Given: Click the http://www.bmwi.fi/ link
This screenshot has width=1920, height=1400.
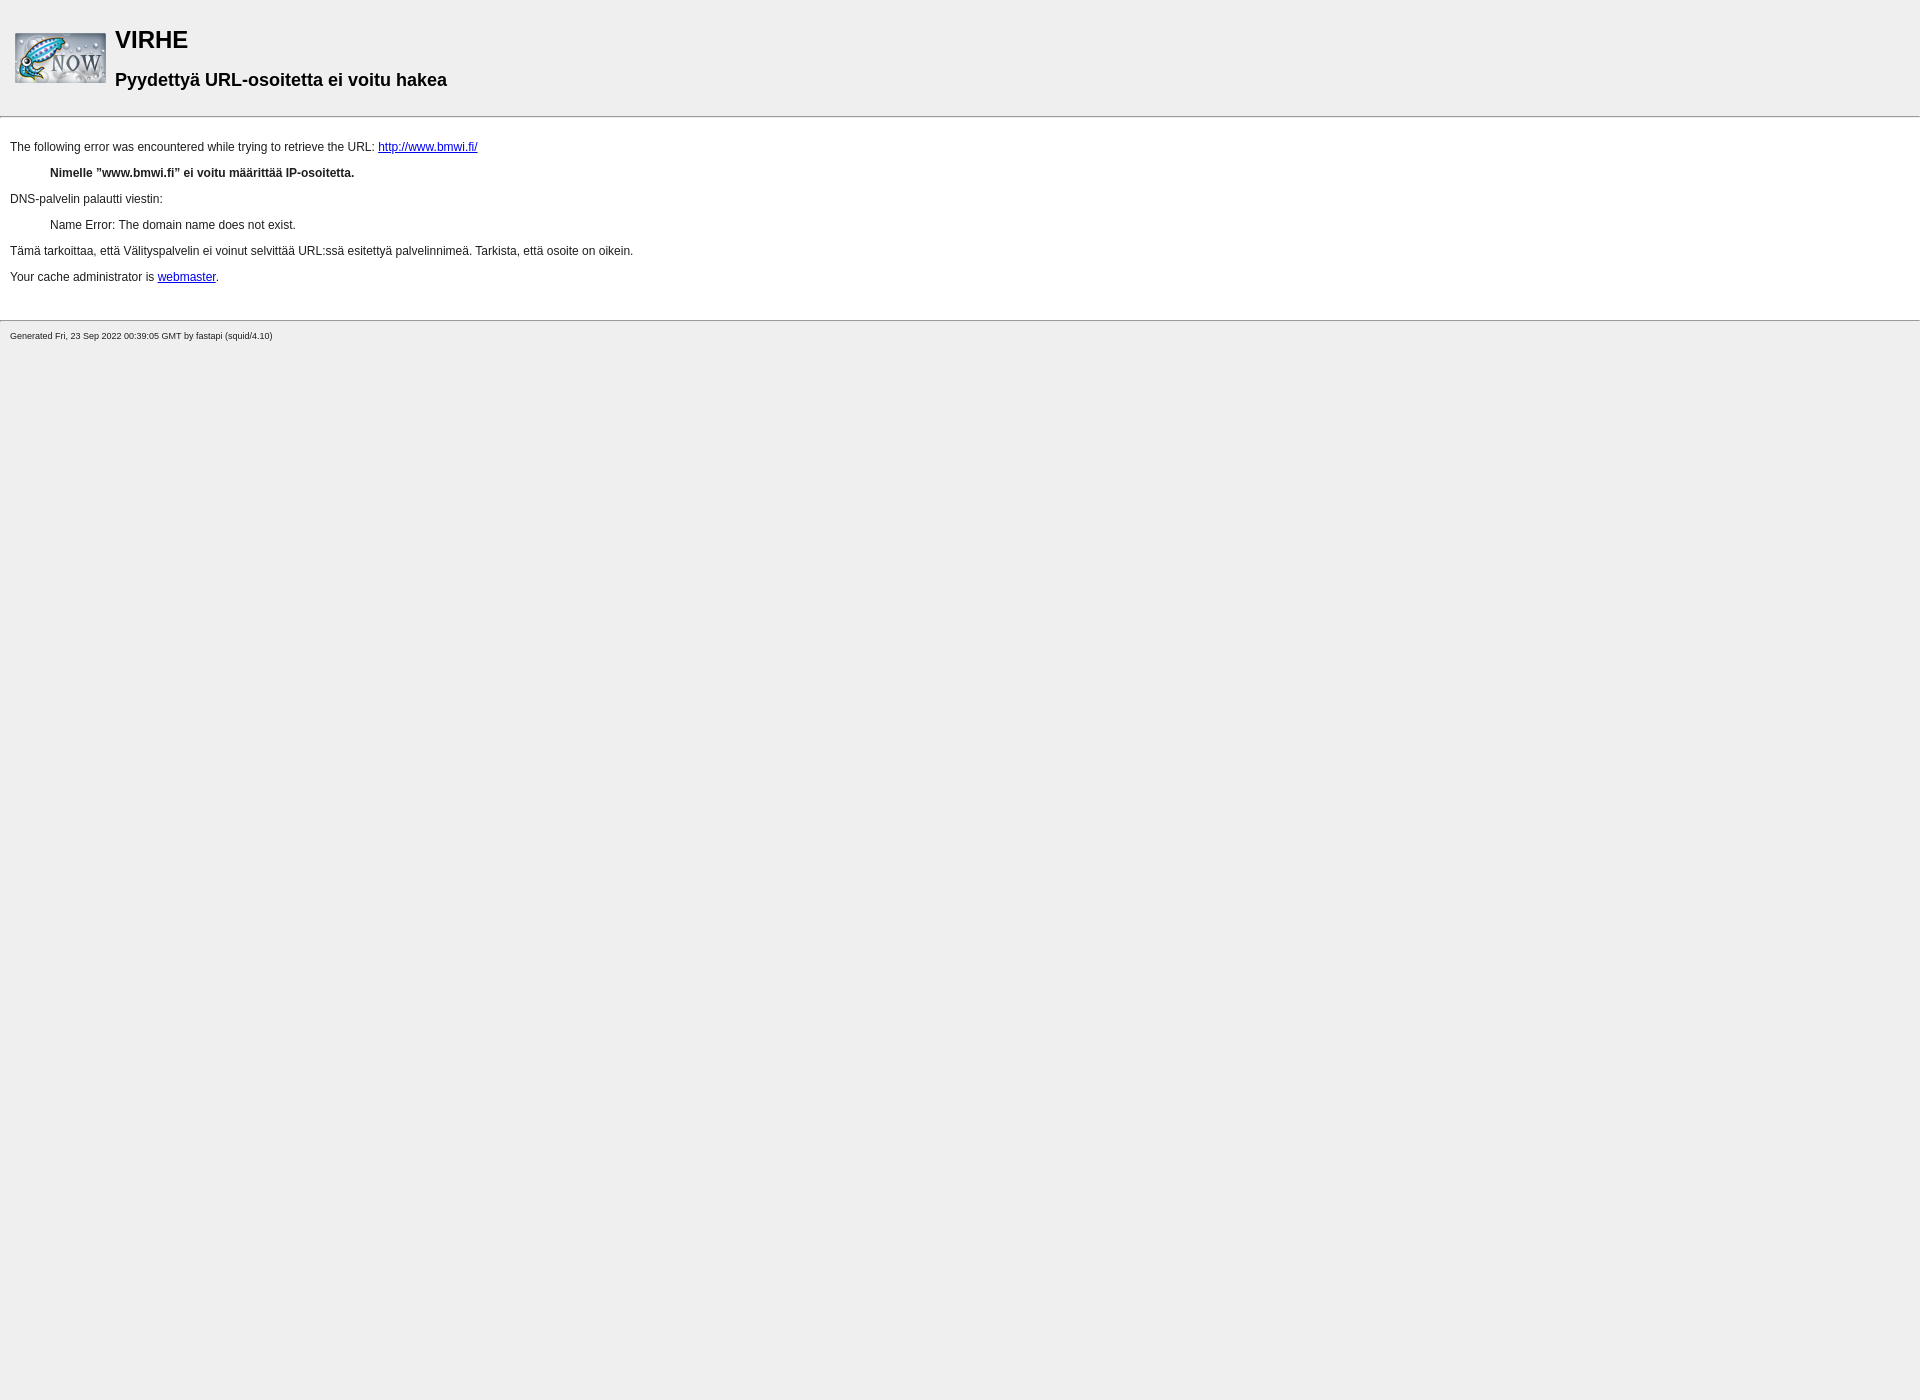Looking at the screenshot, I should click(x=428, y=146).
